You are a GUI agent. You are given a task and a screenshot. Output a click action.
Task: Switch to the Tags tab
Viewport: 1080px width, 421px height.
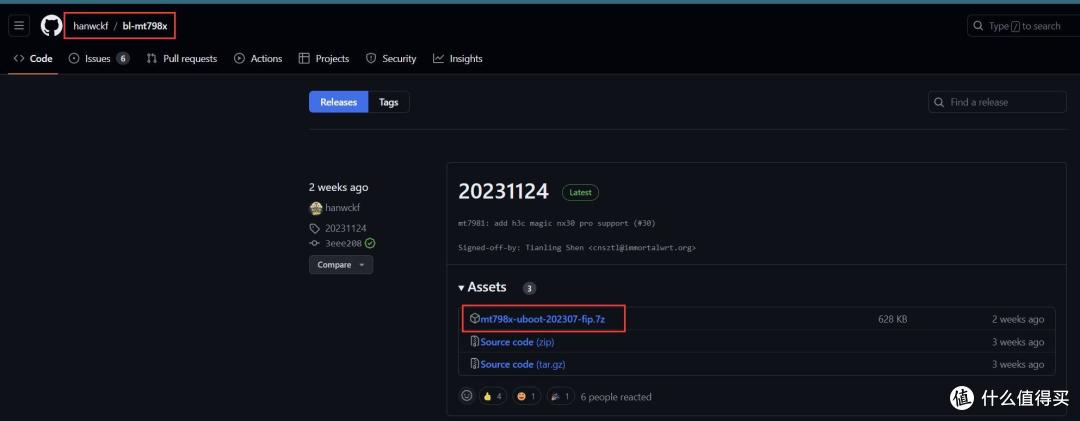(x=389, y=102)
